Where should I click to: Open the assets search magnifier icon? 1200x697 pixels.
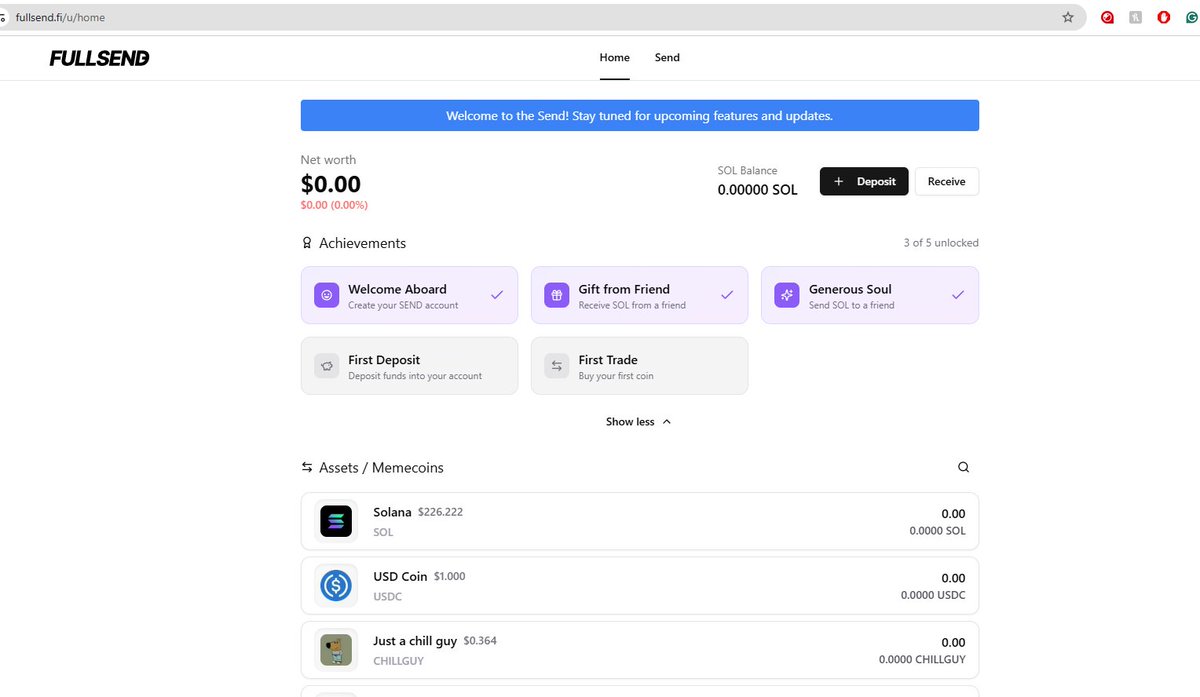(x=964, y=467)
